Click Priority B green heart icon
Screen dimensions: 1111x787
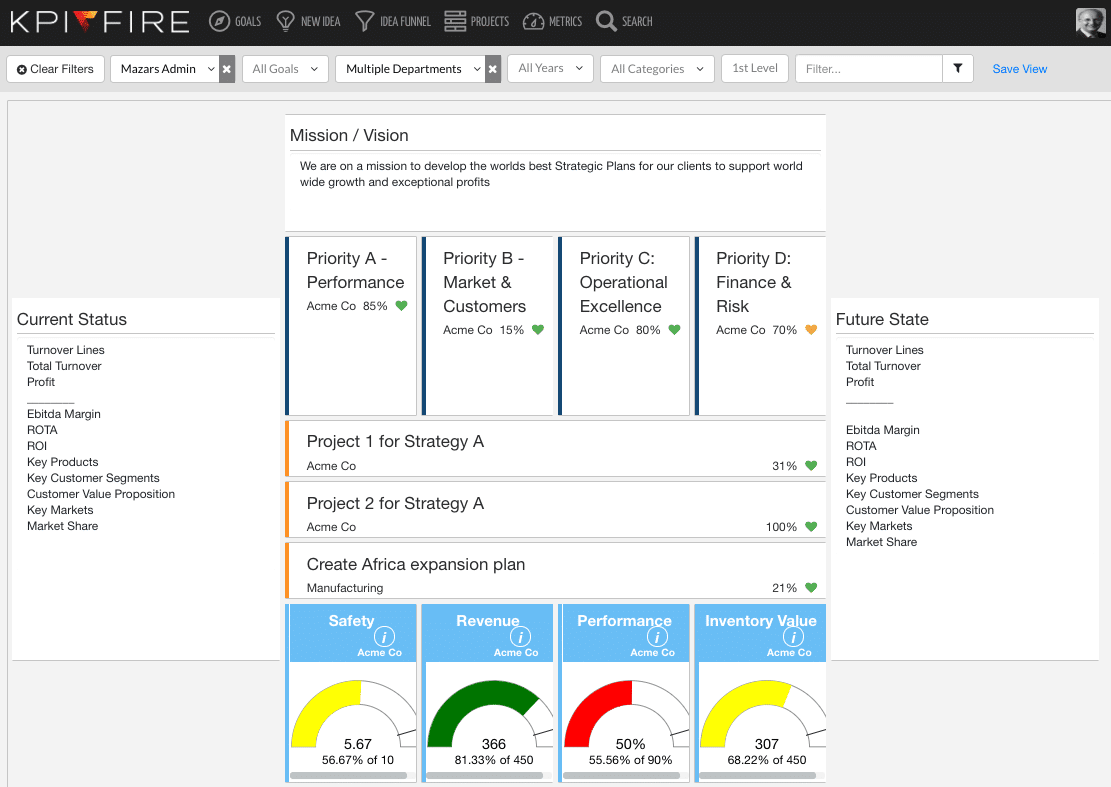click(538, 329)
